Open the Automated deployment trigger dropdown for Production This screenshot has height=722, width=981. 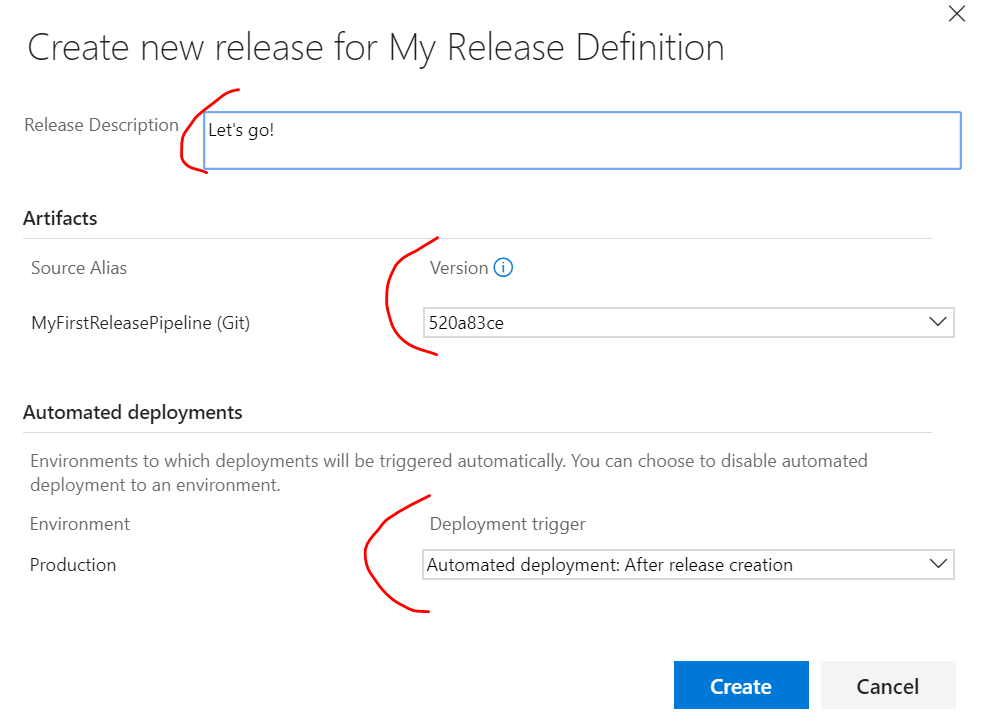click(687, 565)
